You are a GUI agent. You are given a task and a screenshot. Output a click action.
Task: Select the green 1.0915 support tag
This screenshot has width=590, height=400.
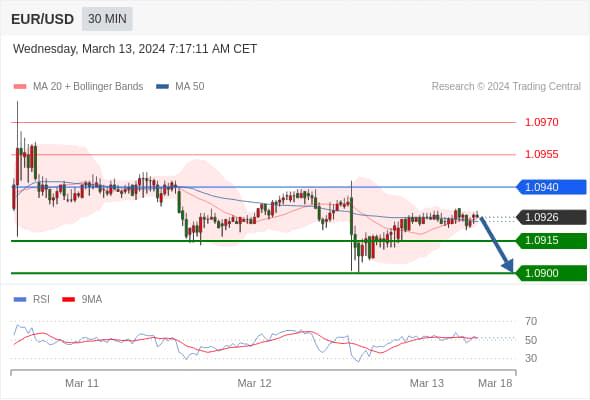click(551, 240)
